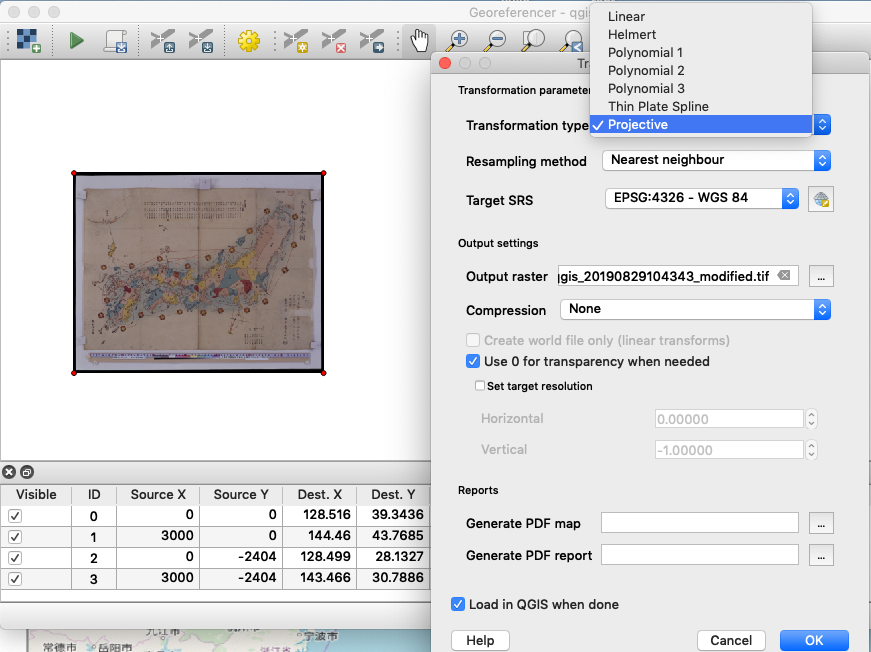This screenshot has width=871, height=652.
Task: Click the ID column header
Action: pos(94,494)
